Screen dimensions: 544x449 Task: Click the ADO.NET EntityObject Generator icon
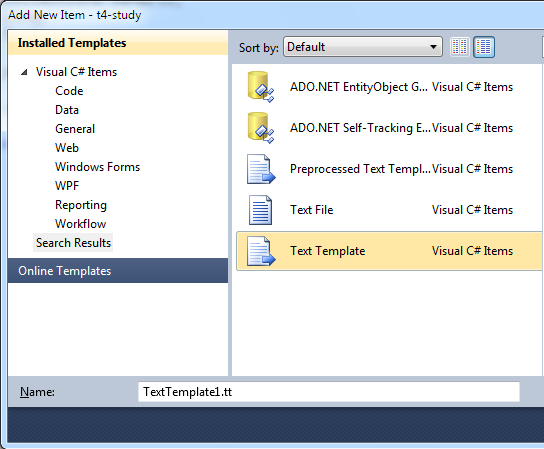(261, 87)
